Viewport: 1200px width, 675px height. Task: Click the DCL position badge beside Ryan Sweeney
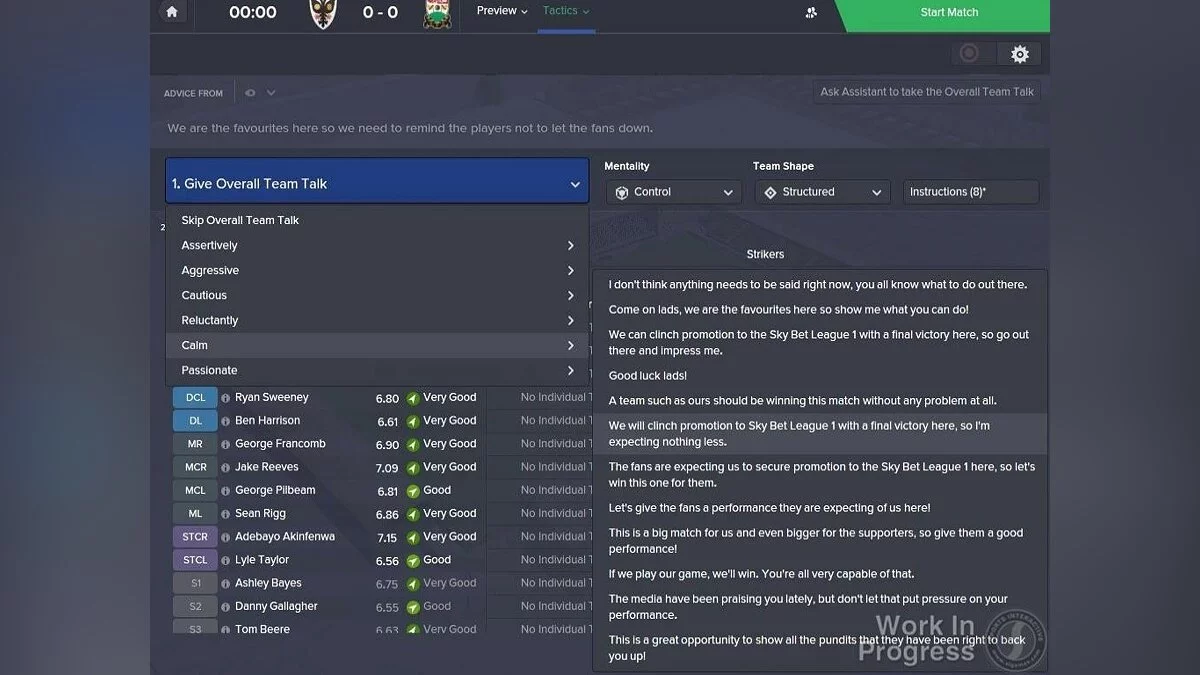tap(194, 397)
